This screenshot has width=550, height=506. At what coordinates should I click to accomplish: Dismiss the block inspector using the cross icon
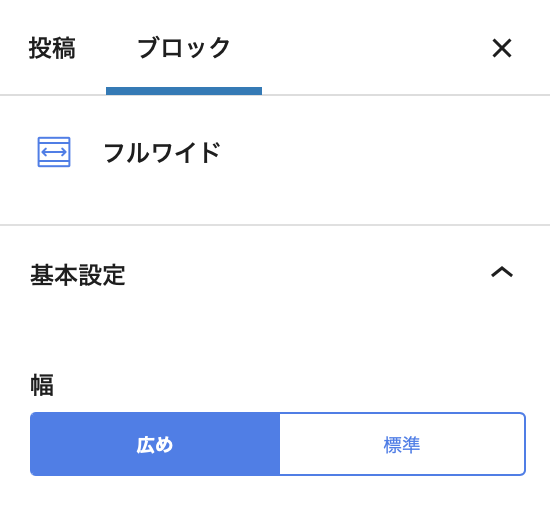502,48
